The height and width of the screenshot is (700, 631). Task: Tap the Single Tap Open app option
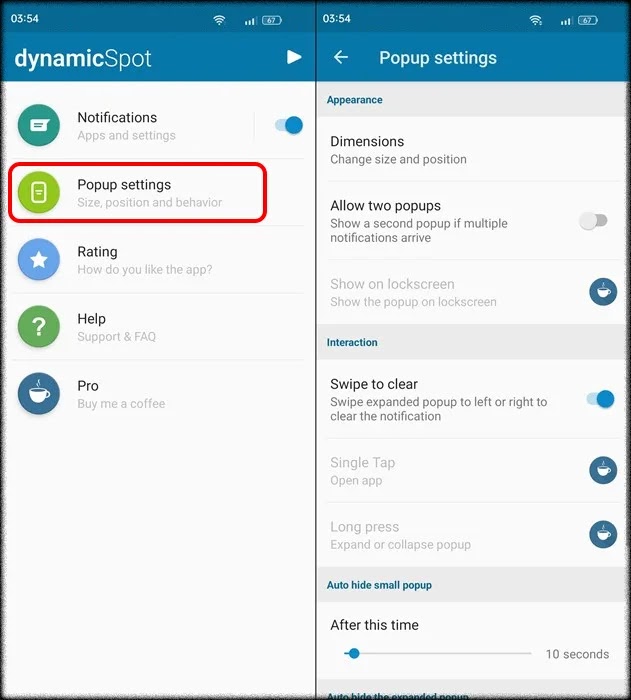point(473,471)
